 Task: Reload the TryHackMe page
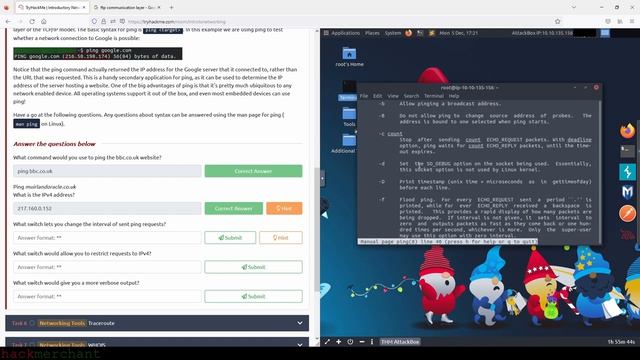[32, 22]
